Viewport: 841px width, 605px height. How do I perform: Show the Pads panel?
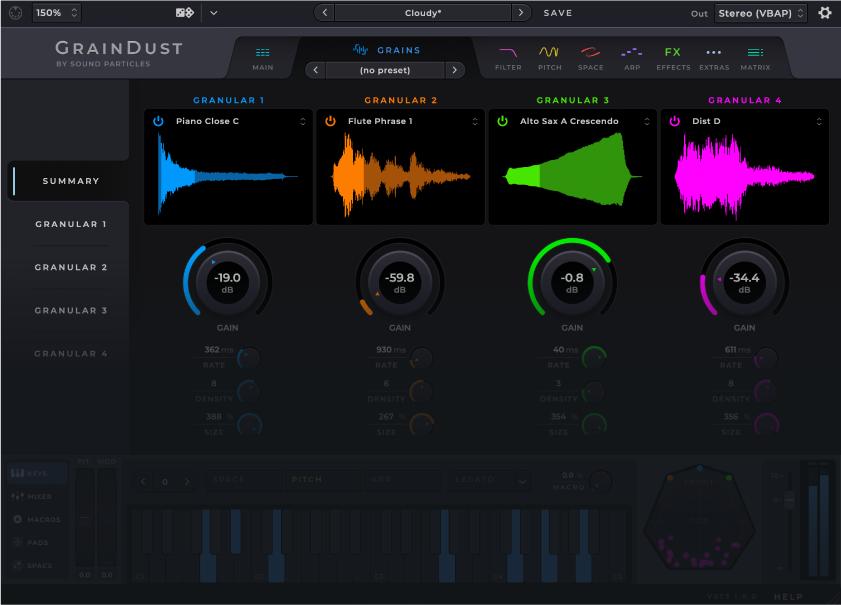[x=31, y=542]
